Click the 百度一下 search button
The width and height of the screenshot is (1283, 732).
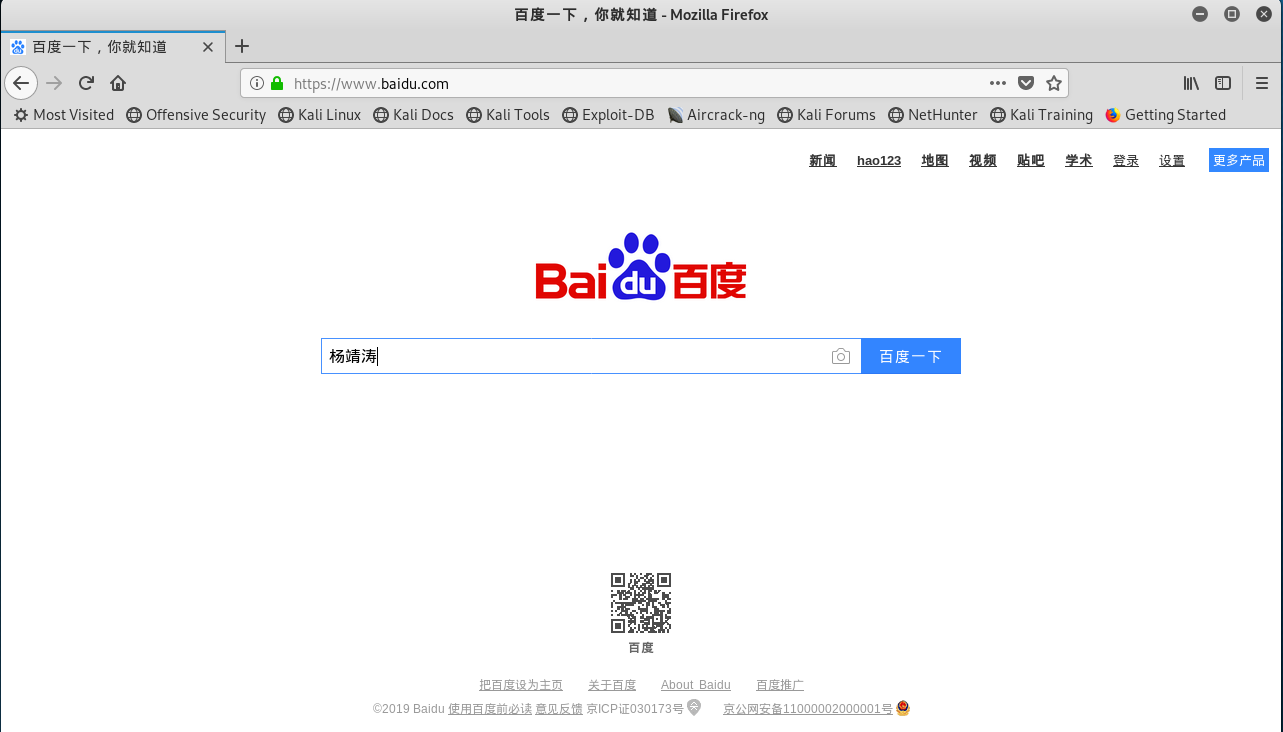point(911,356)
